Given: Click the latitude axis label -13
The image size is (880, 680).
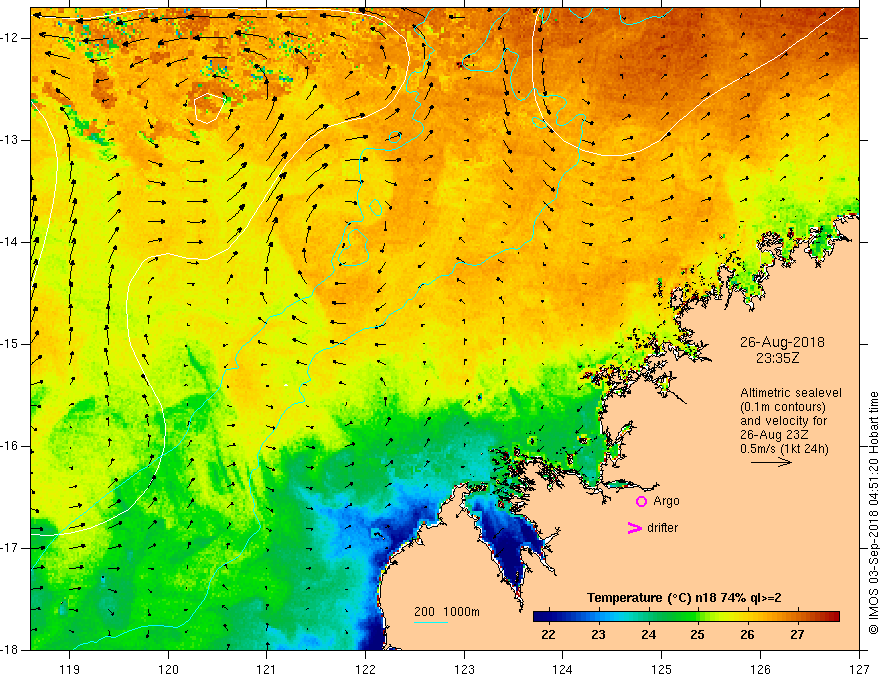Looking at the screenshot, I should point(11,140).
